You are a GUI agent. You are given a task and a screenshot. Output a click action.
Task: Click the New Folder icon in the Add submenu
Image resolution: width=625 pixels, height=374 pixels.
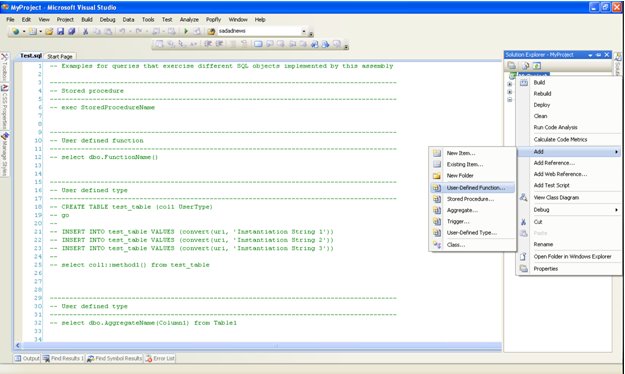pyautogui.click(x=437, y=175)
